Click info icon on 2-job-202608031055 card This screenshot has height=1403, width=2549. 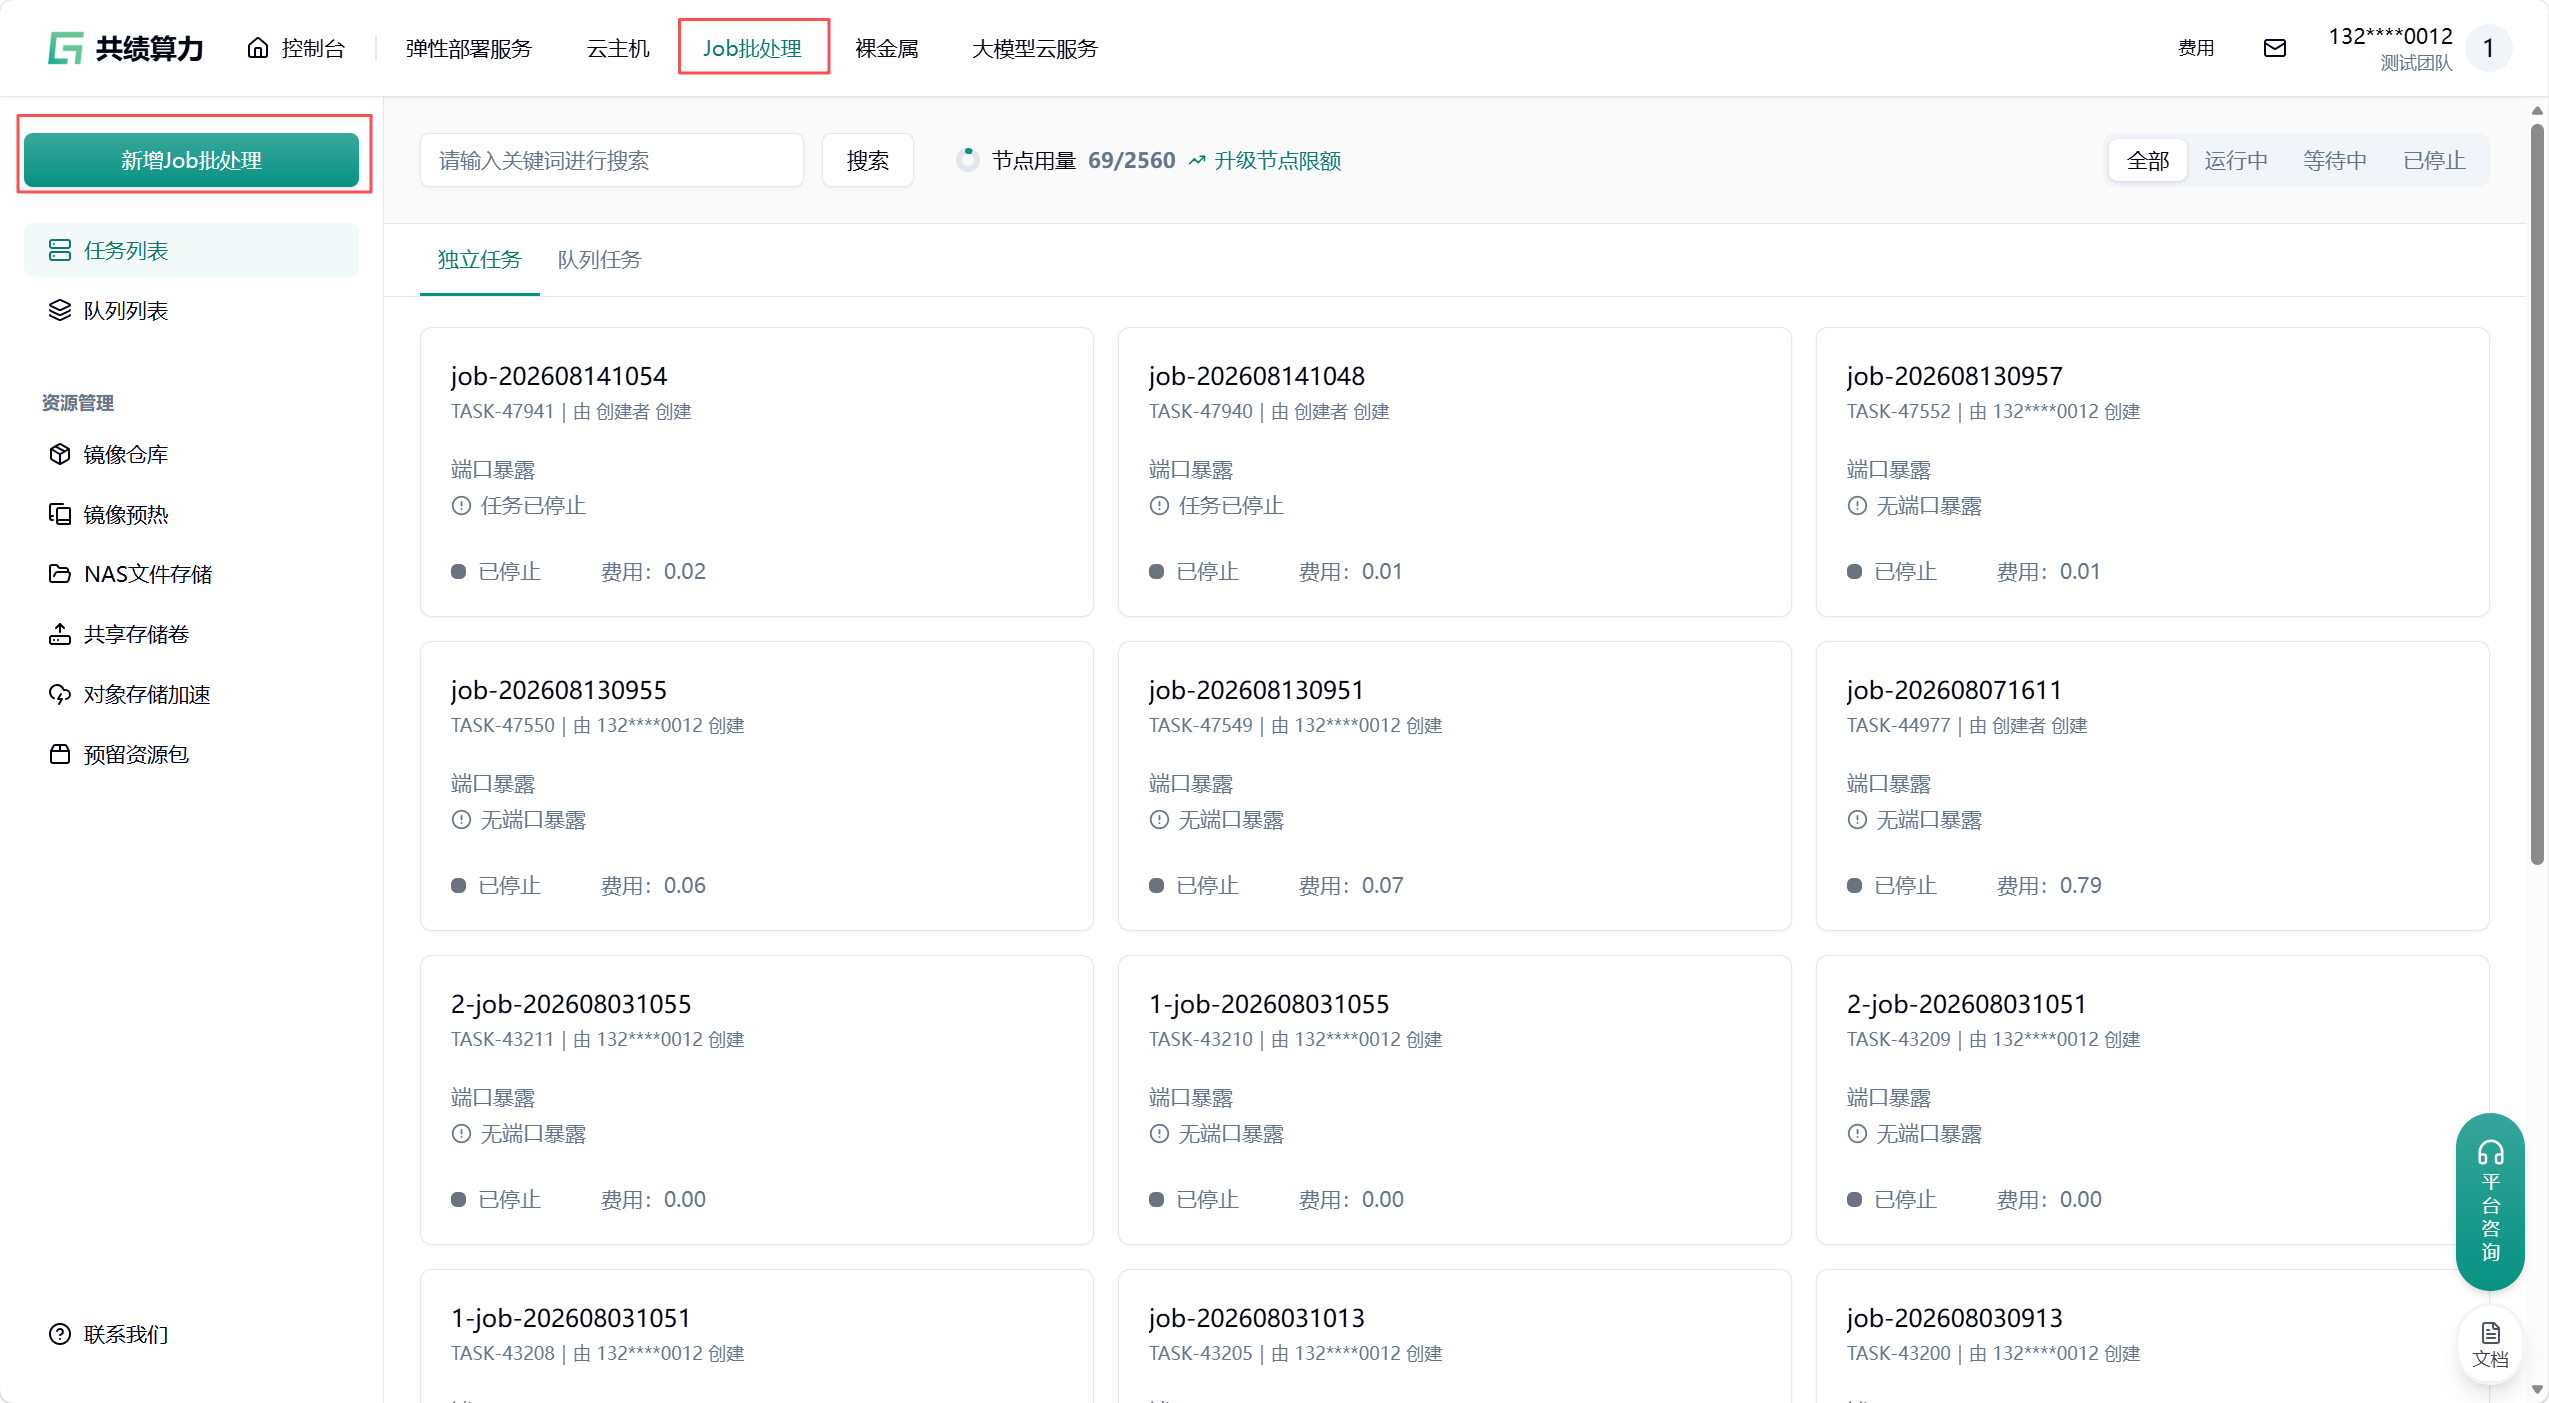coord(461,1134)
